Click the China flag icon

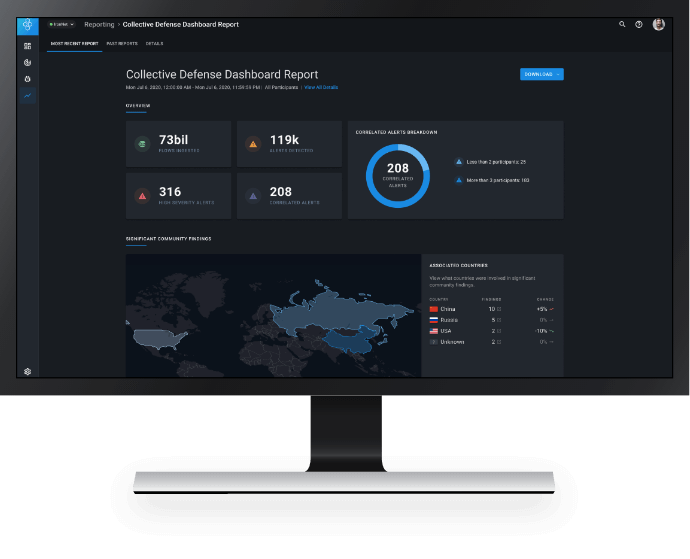[433, 309]
